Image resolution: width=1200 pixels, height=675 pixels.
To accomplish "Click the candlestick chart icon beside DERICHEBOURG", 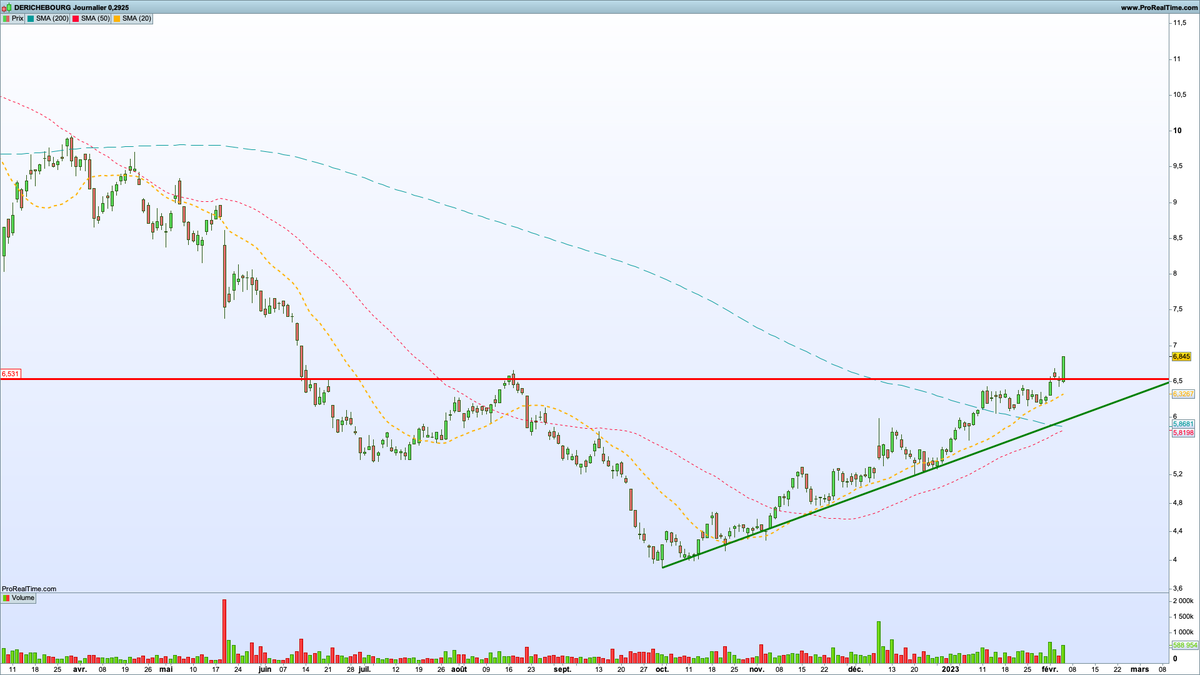I will click(6, 7).
